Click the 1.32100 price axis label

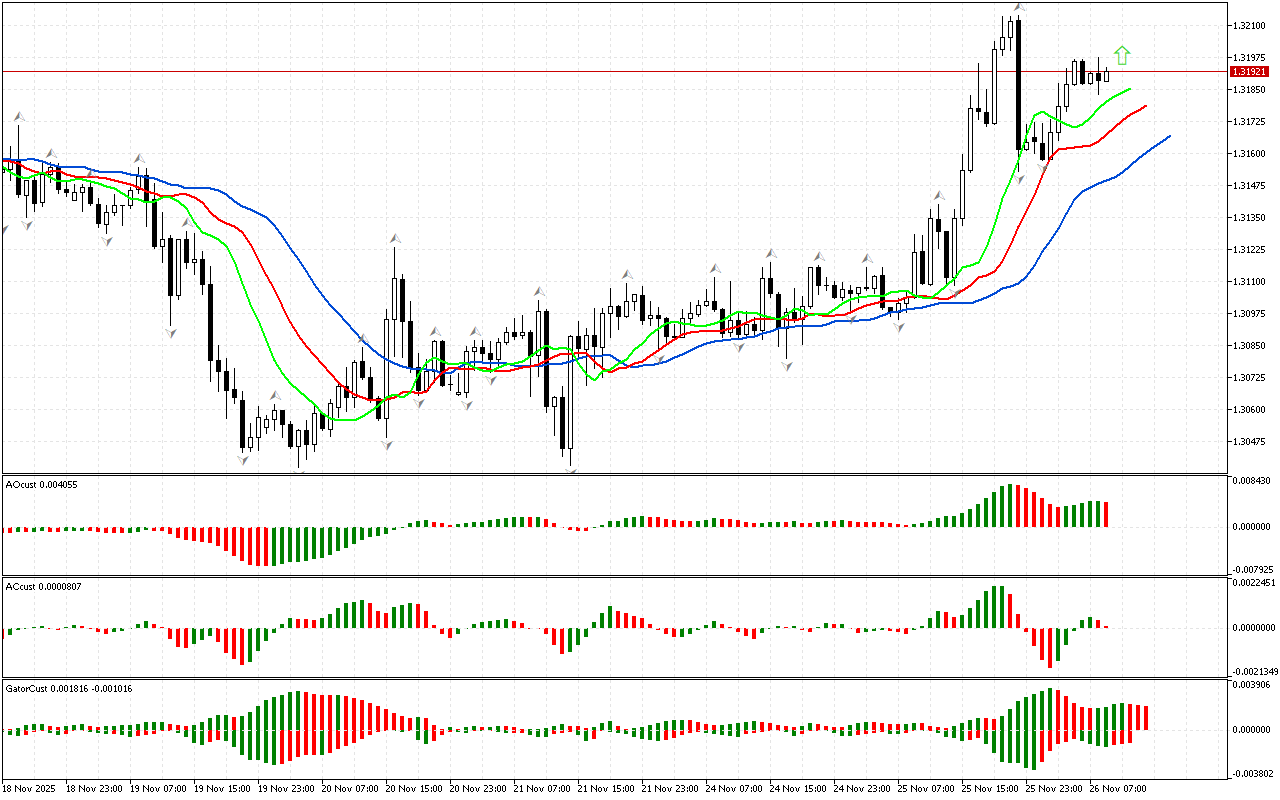tap(1248, 25)
